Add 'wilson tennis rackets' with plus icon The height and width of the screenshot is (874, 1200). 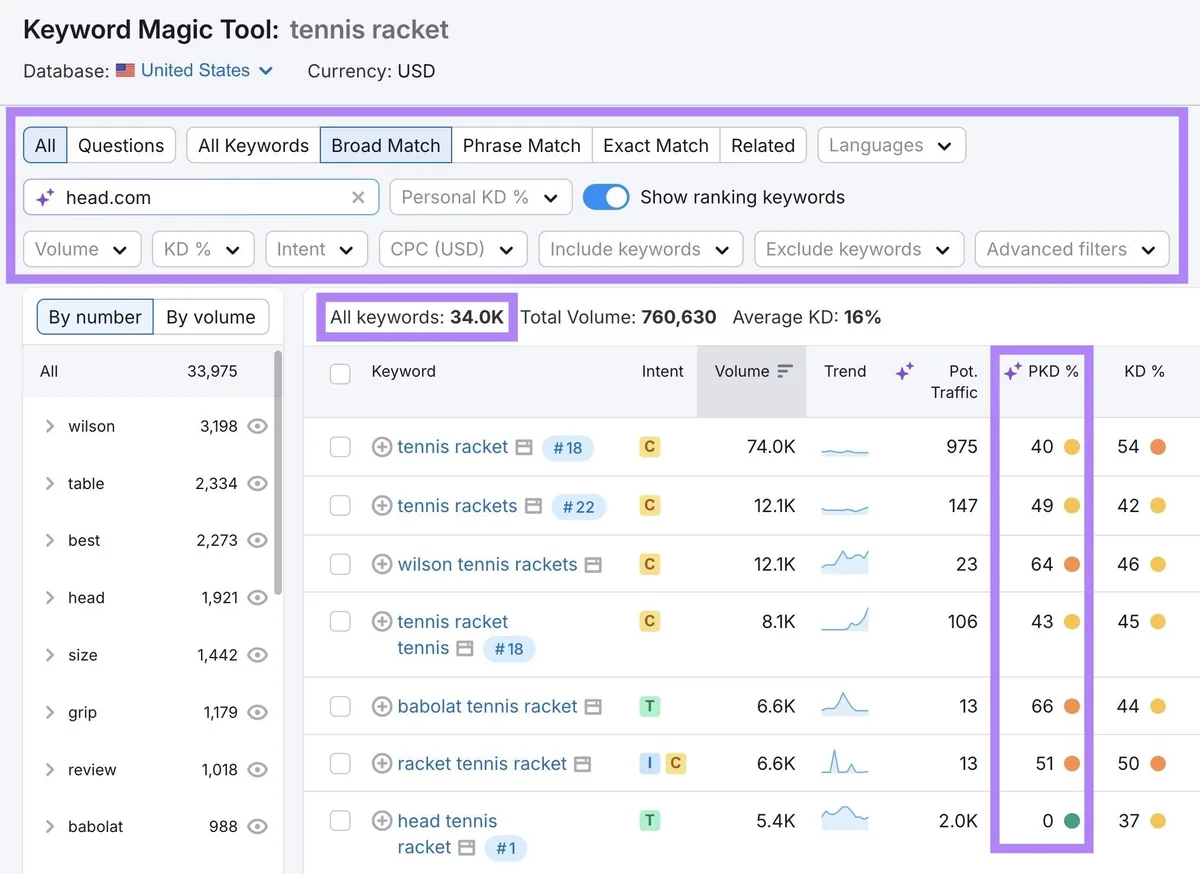click(x=381, y=564)
